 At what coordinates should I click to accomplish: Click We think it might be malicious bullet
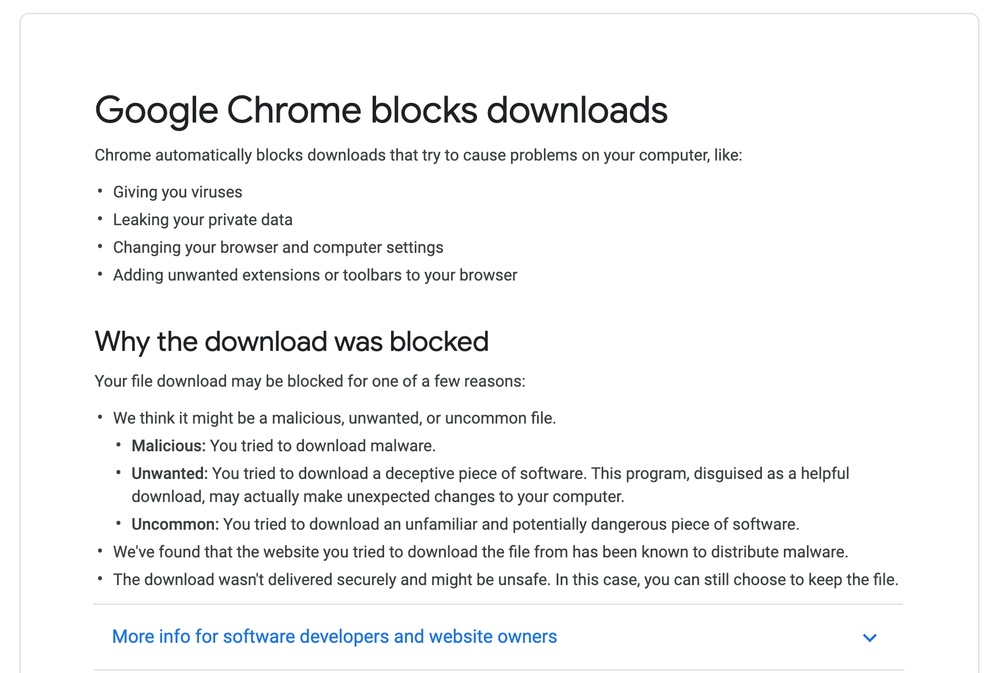tap(334, 418)
